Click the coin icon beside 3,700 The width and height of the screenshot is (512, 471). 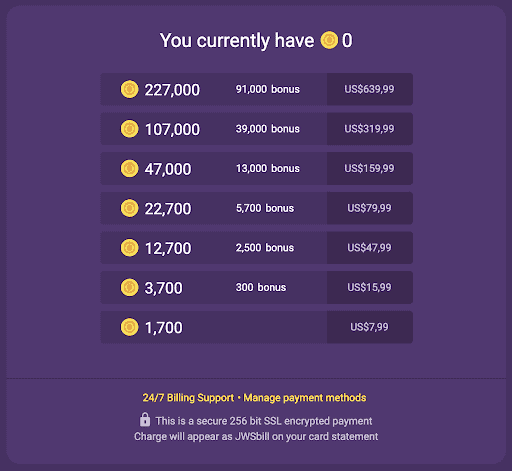(129, 287)
